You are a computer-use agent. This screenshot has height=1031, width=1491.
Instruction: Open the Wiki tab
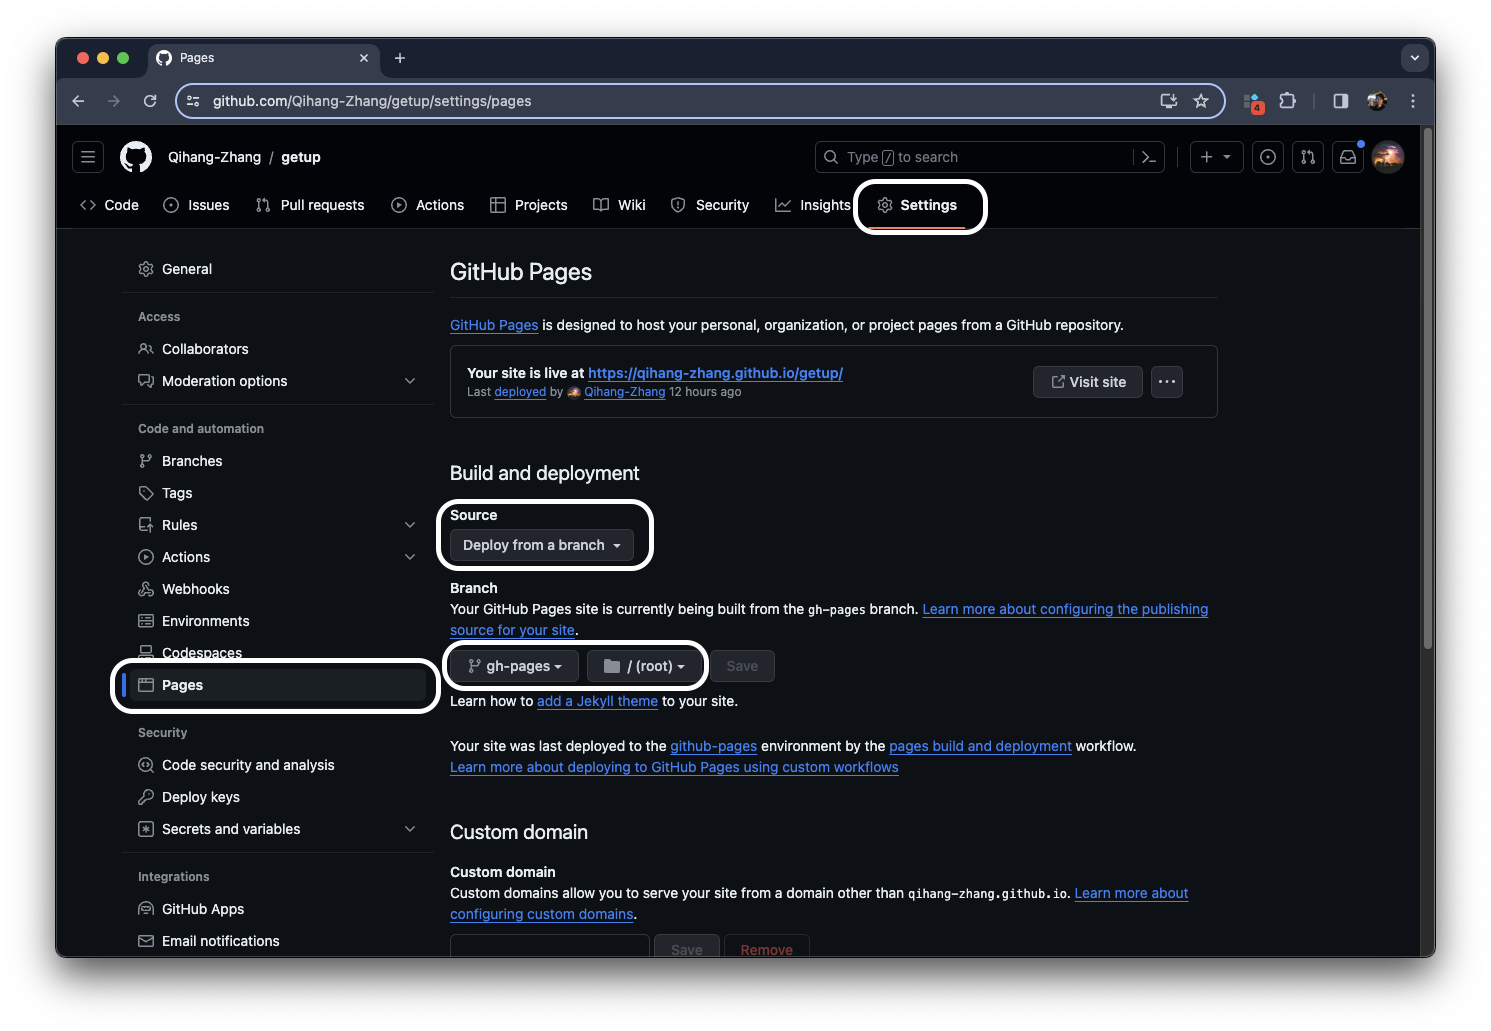[619, 205]
